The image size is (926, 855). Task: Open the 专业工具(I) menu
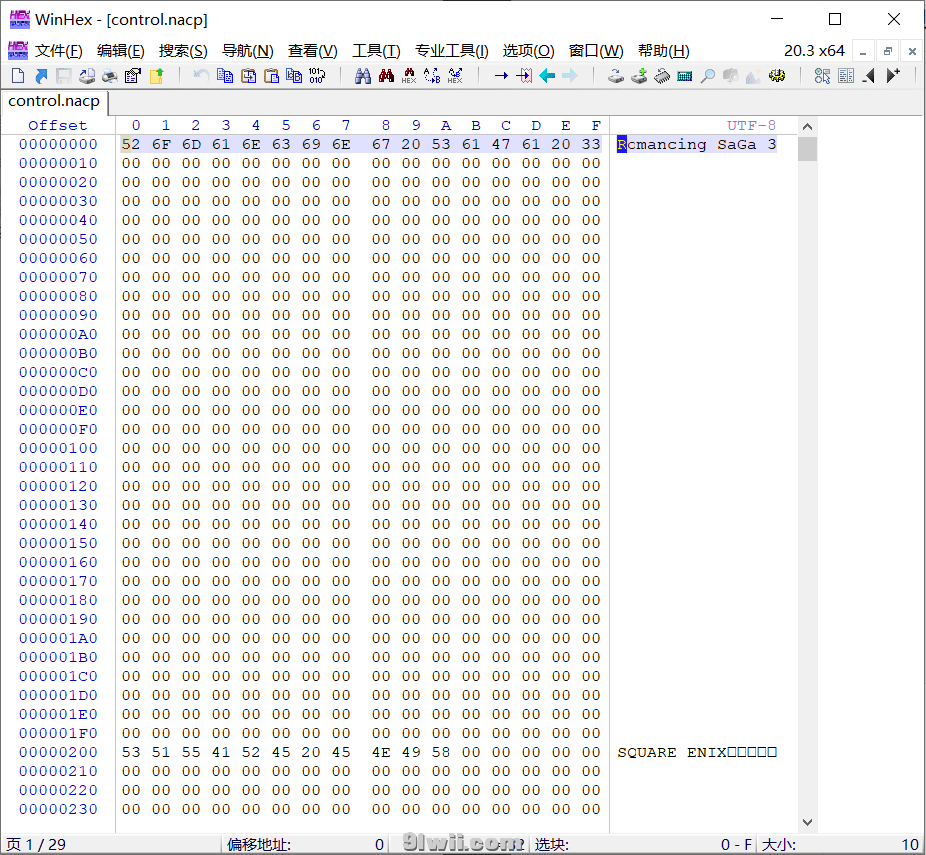point(451,51)
